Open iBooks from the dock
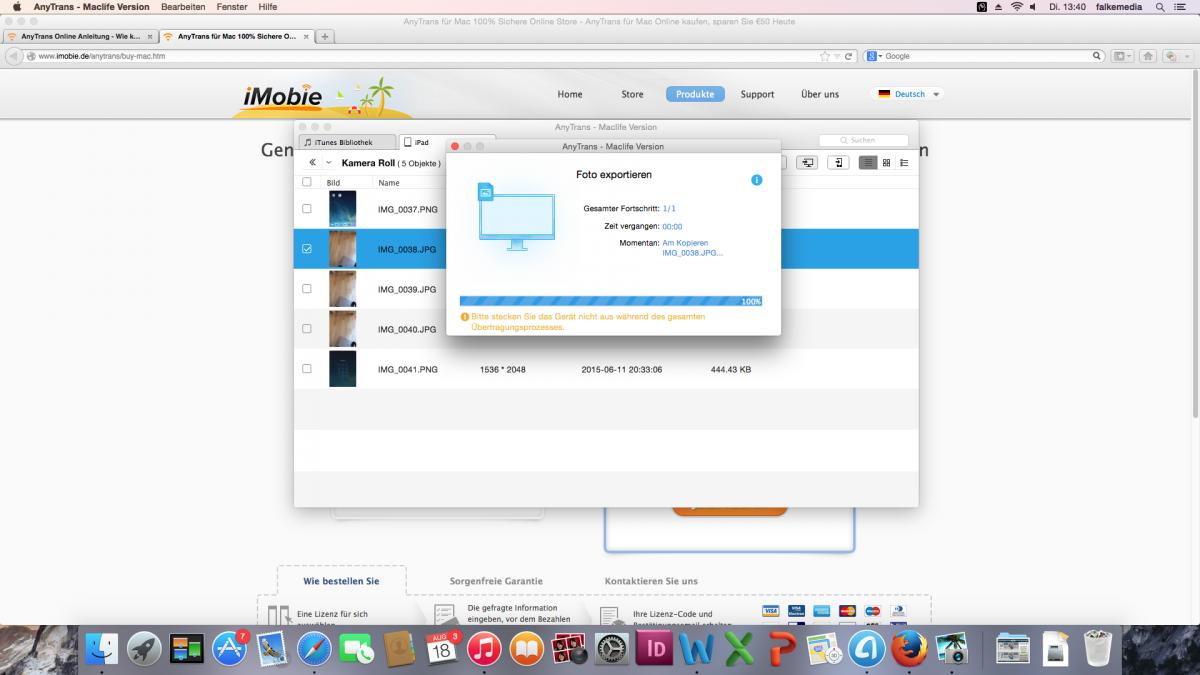 [x=527, y=650]
